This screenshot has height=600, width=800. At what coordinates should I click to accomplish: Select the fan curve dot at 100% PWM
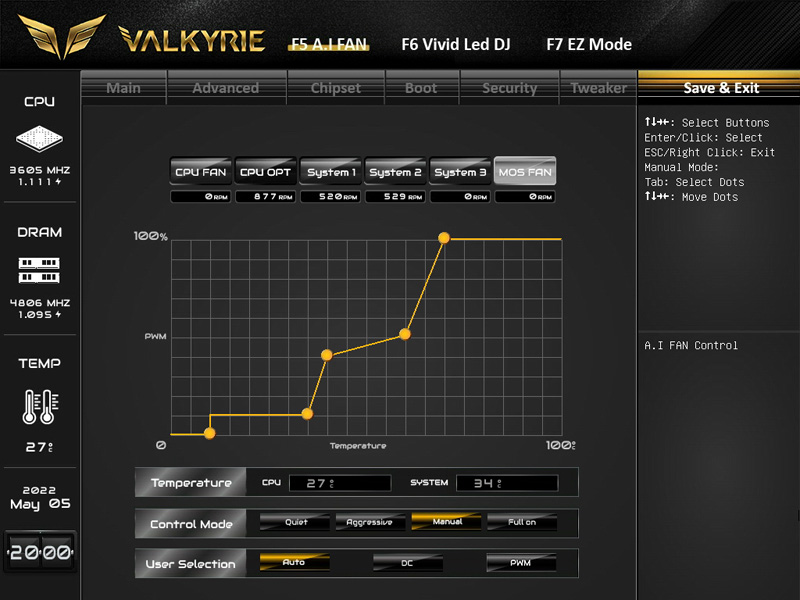point(444,238)
